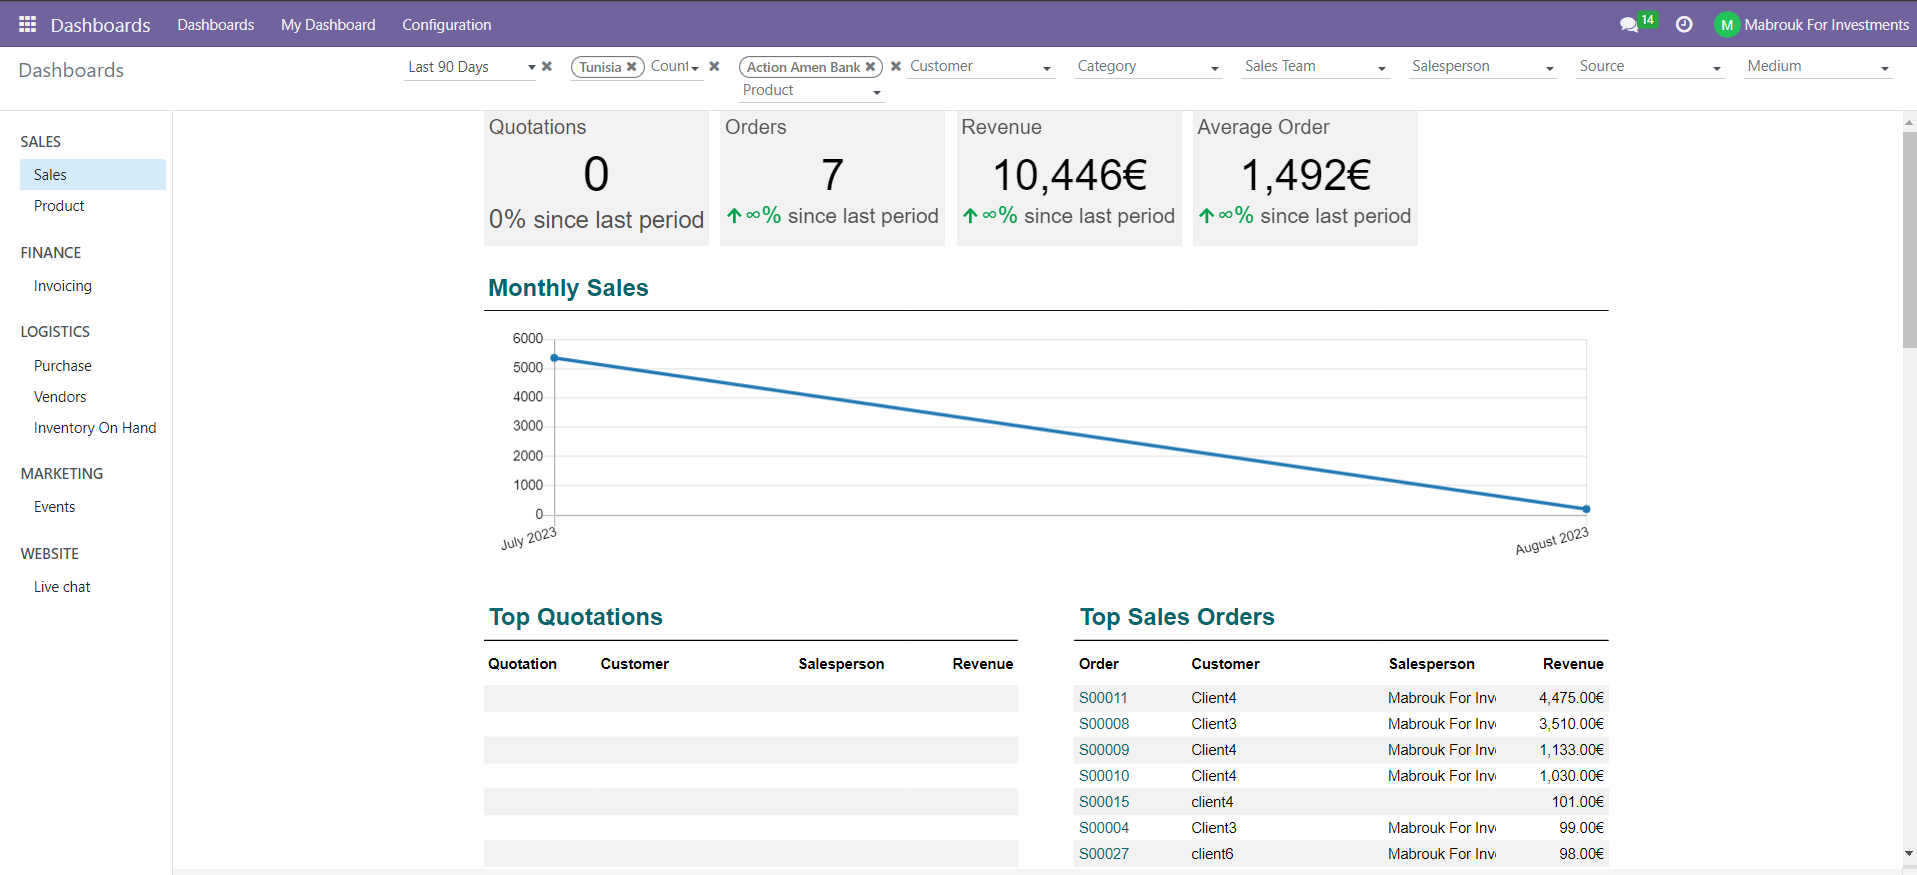Remove the Tunisia country tag
Screen dimensions: 1917x875
631,67
